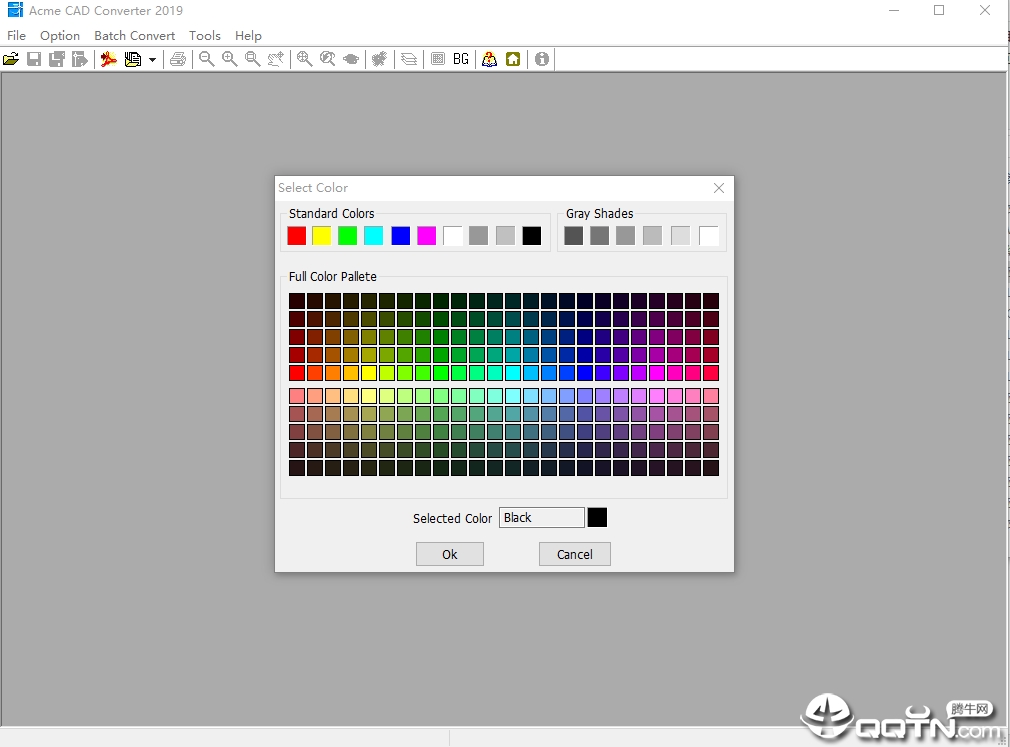The image size is (1010, 747).
Task: Open the Layers stacked-sheets icon
Action: click(409, 59)
